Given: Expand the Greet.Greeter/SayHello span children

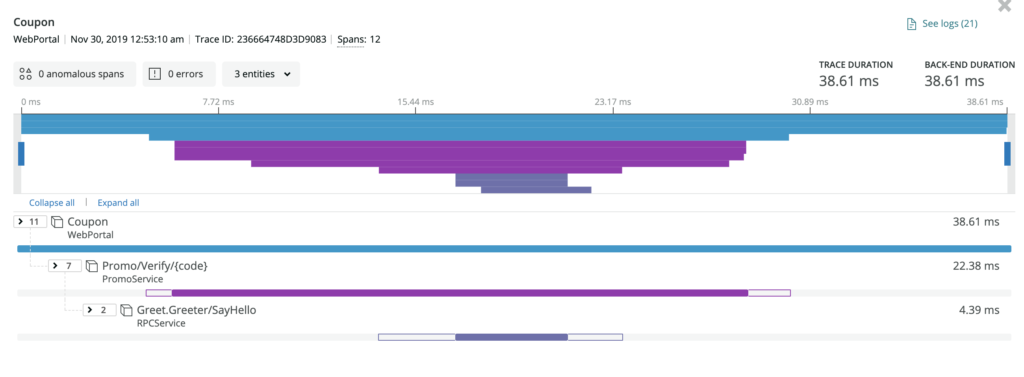Looking at the screenshot, I should 99,310.
